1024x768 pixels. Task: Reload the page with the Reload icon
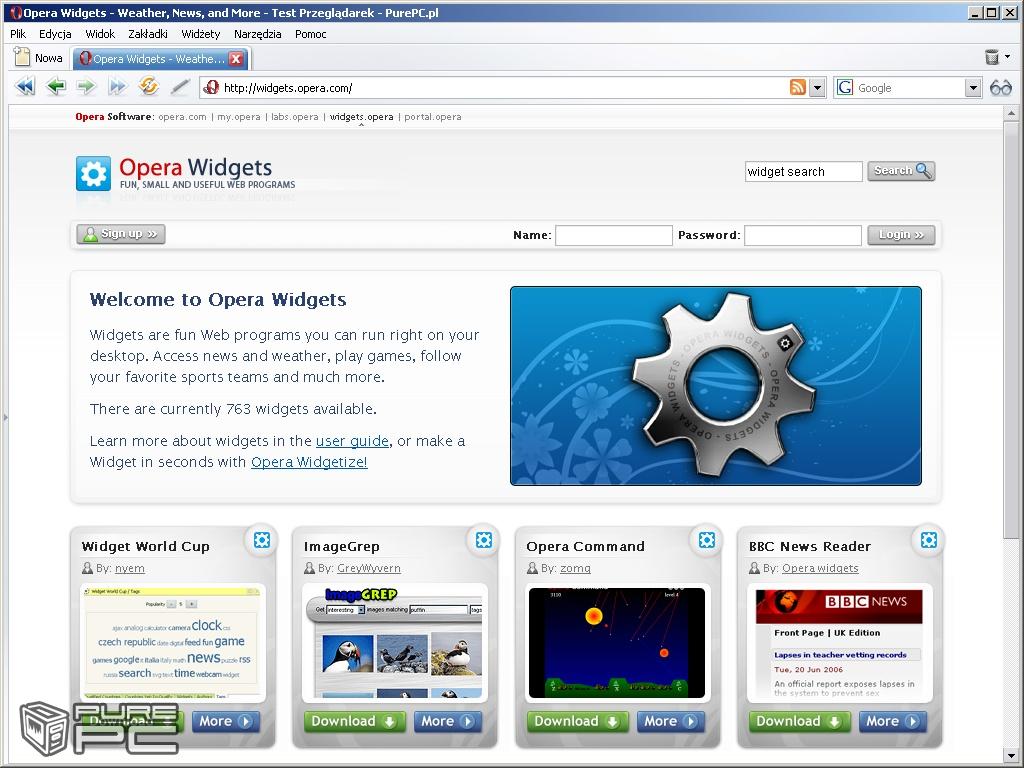[x=149, y=86]
